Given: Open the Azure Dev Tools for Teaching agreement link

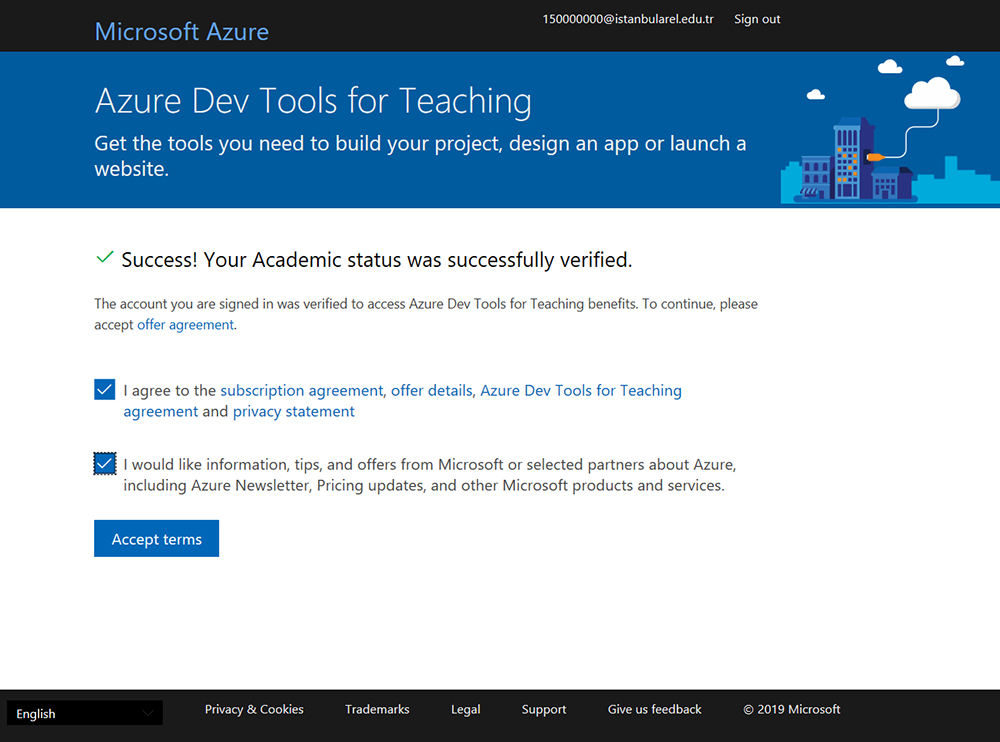Looking at the screenshot, I should coord(580,390).
